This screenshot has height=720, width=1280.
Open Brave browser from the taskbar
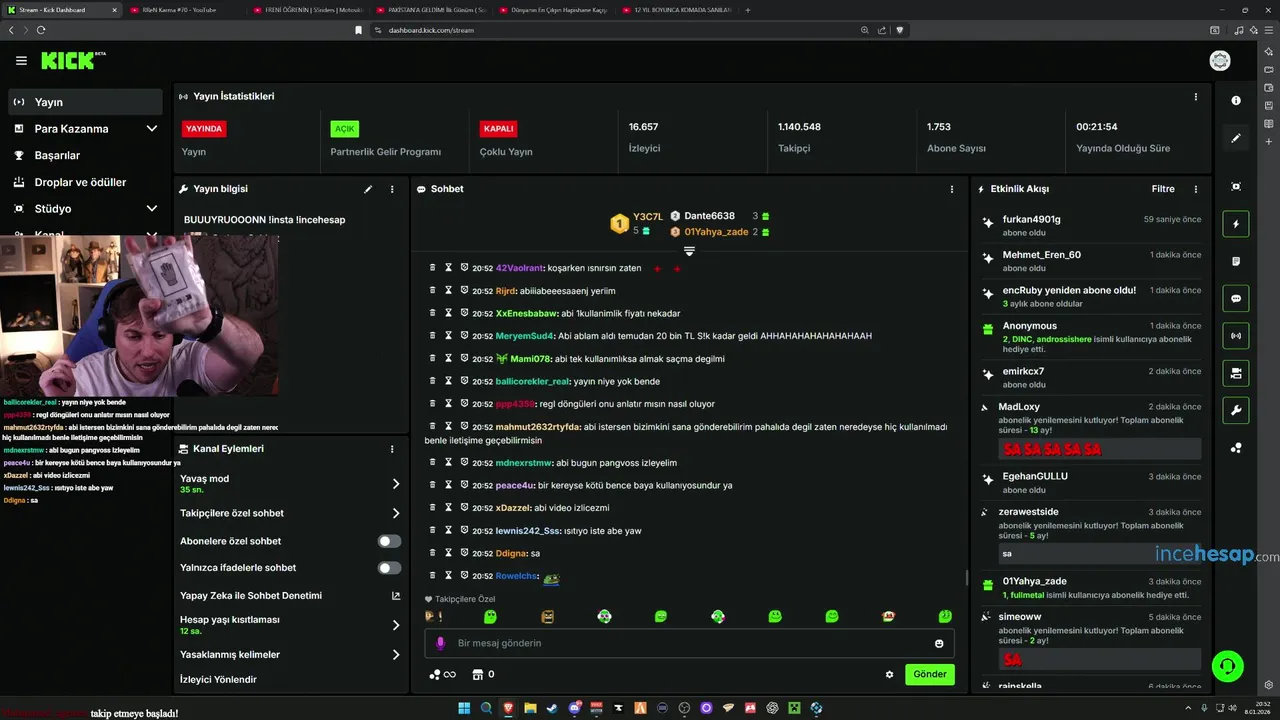[507, 708]
